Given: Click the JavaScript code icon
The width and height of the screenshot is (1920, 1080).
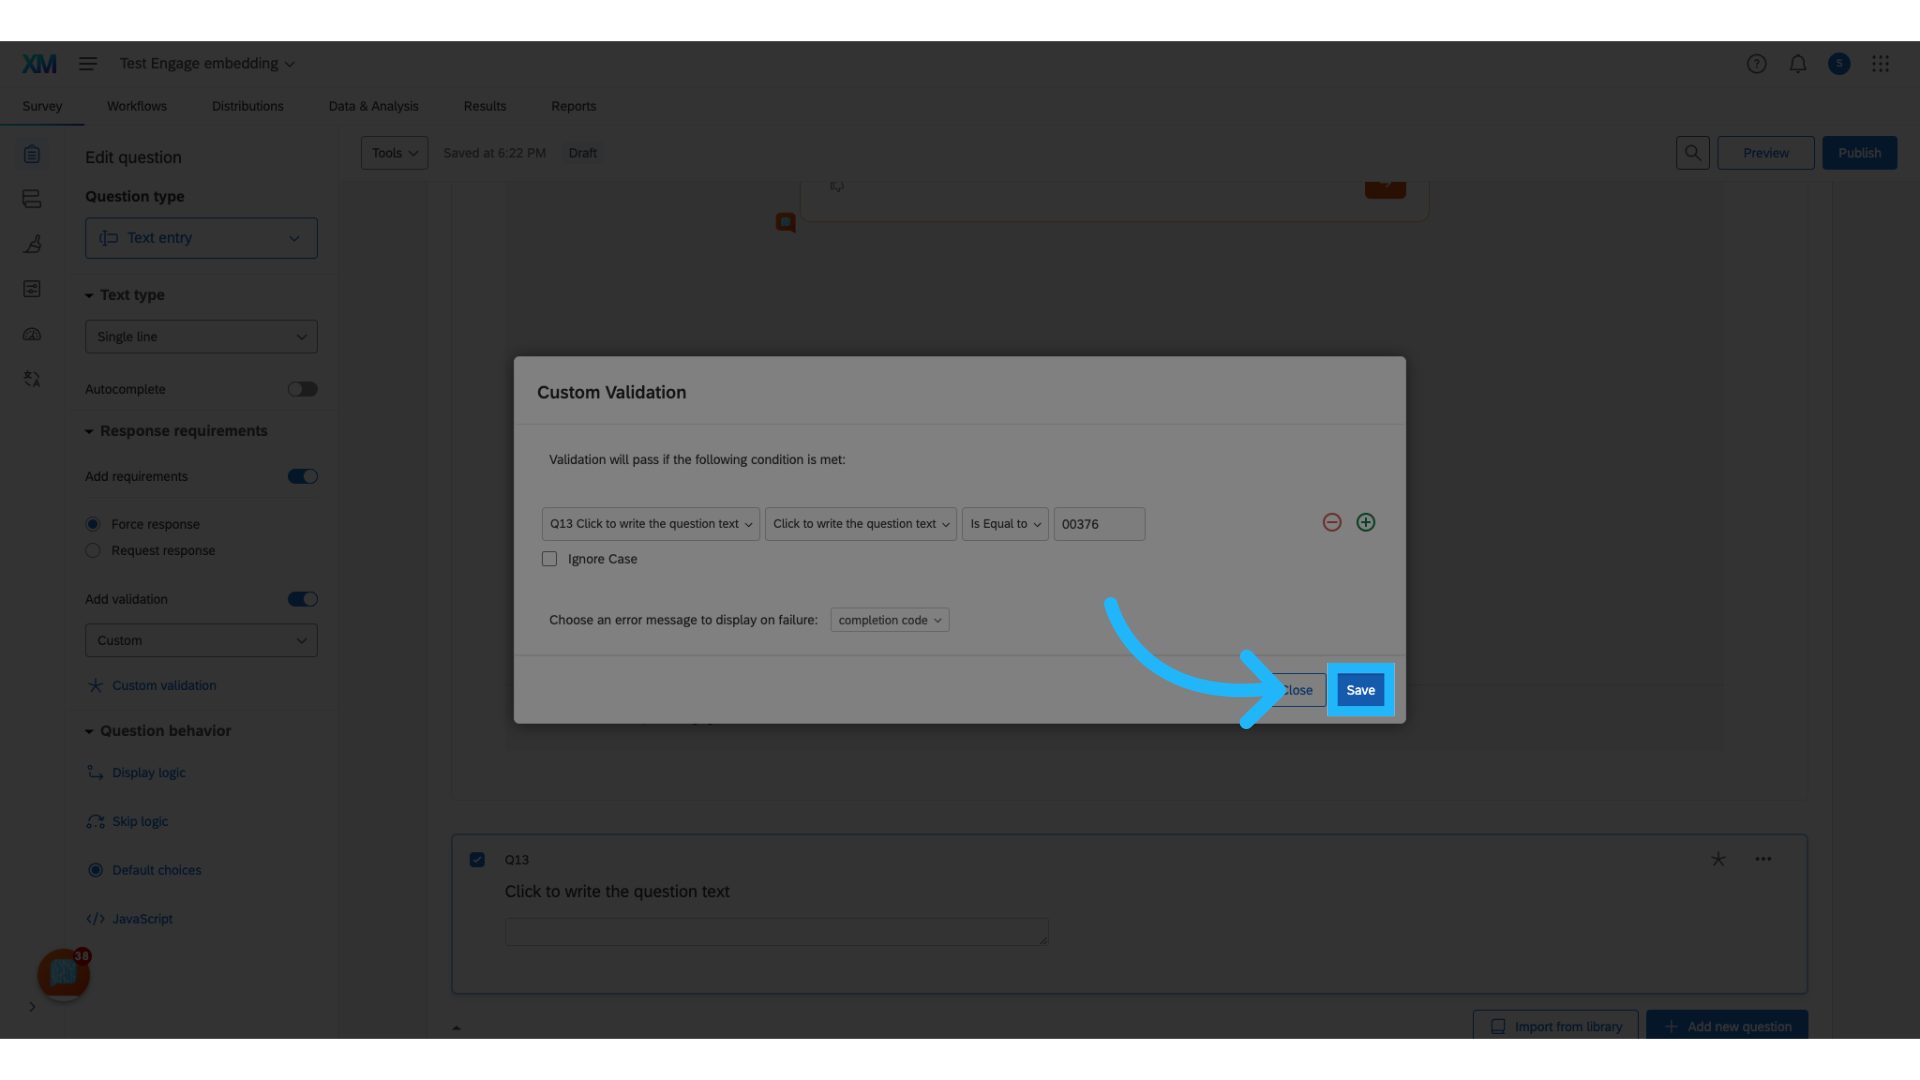Looking at the screenshot, I should click(x=95, y=919).
